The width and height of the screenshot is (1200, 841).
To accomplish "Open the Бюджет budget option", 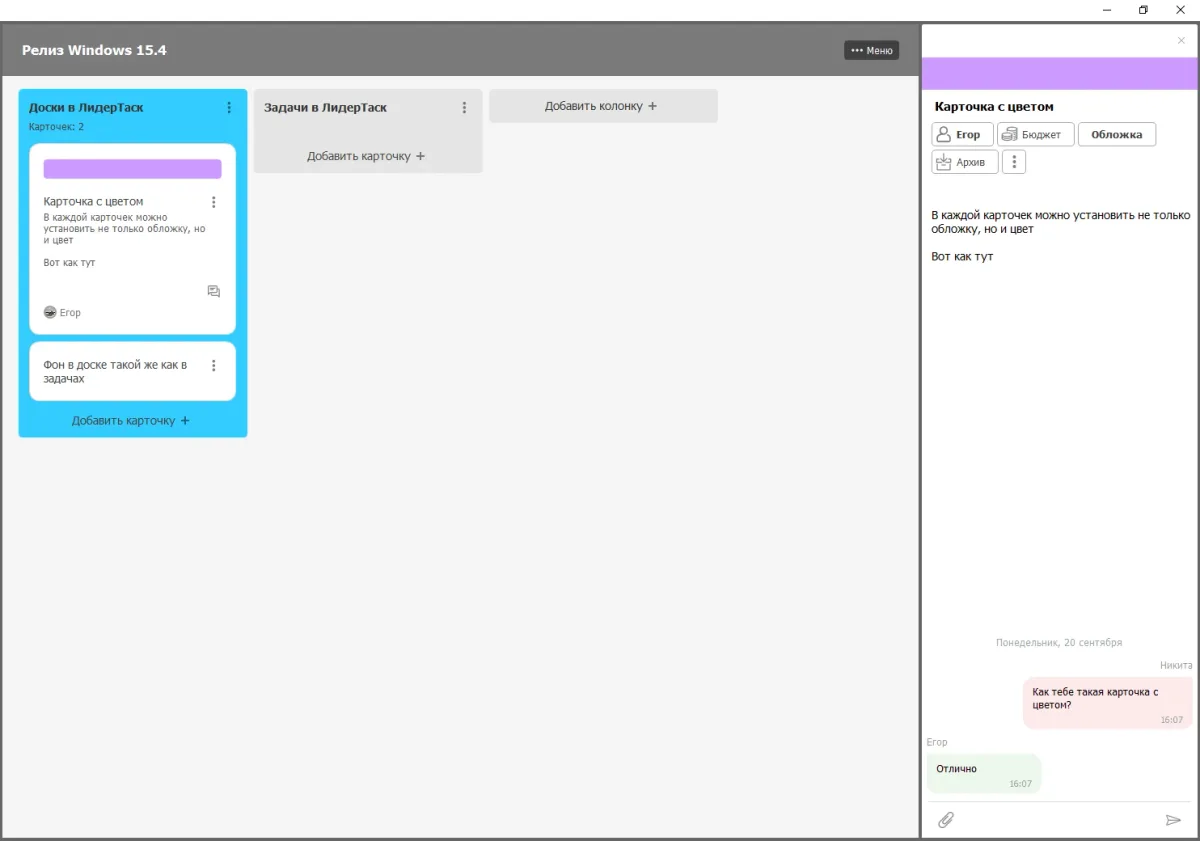I will 1035,135.
